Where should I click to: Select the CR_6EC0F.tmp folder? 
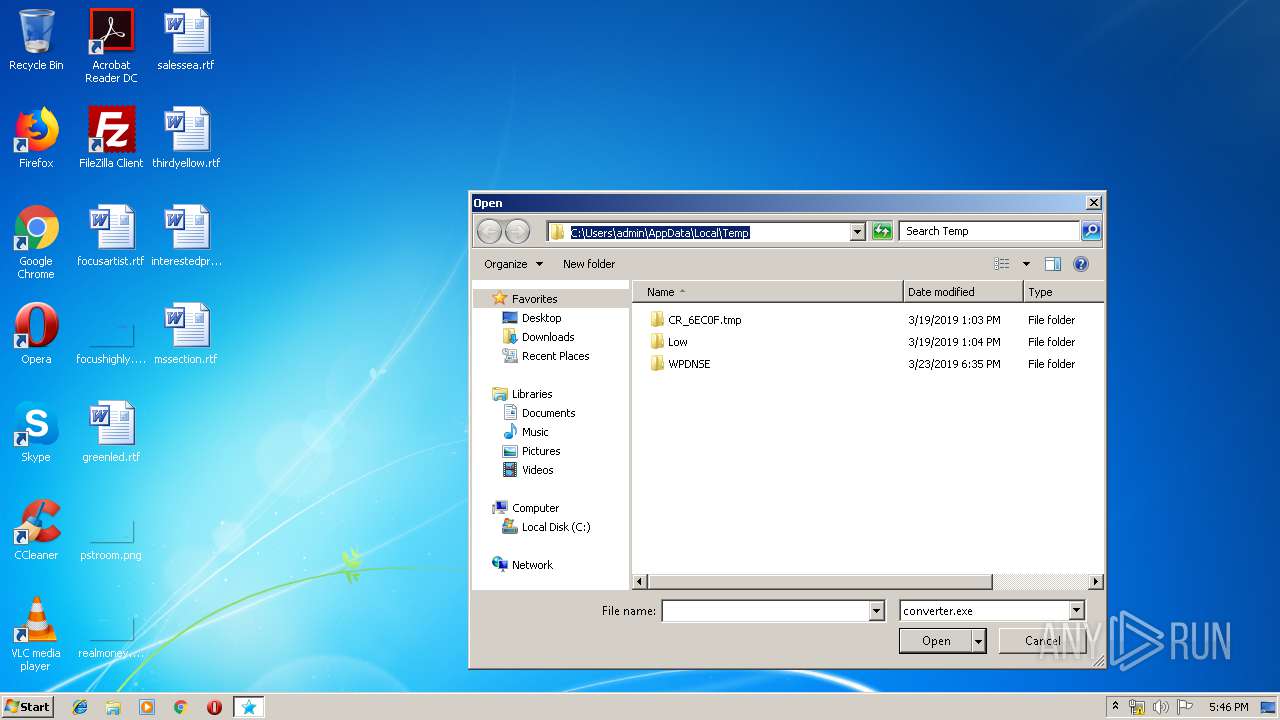coord(696,320)
